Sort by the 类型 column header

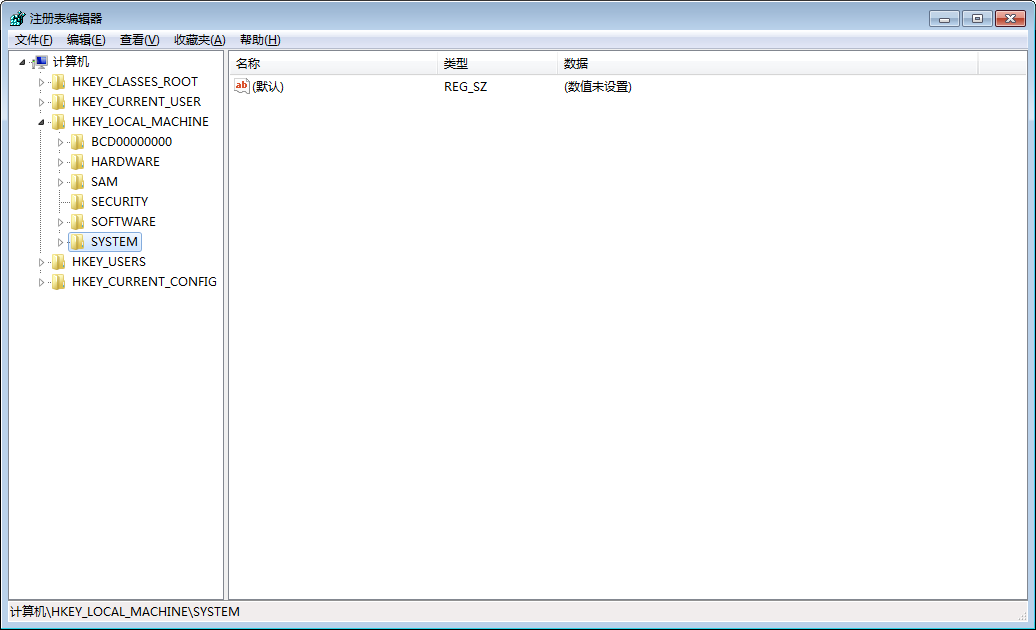498,63
